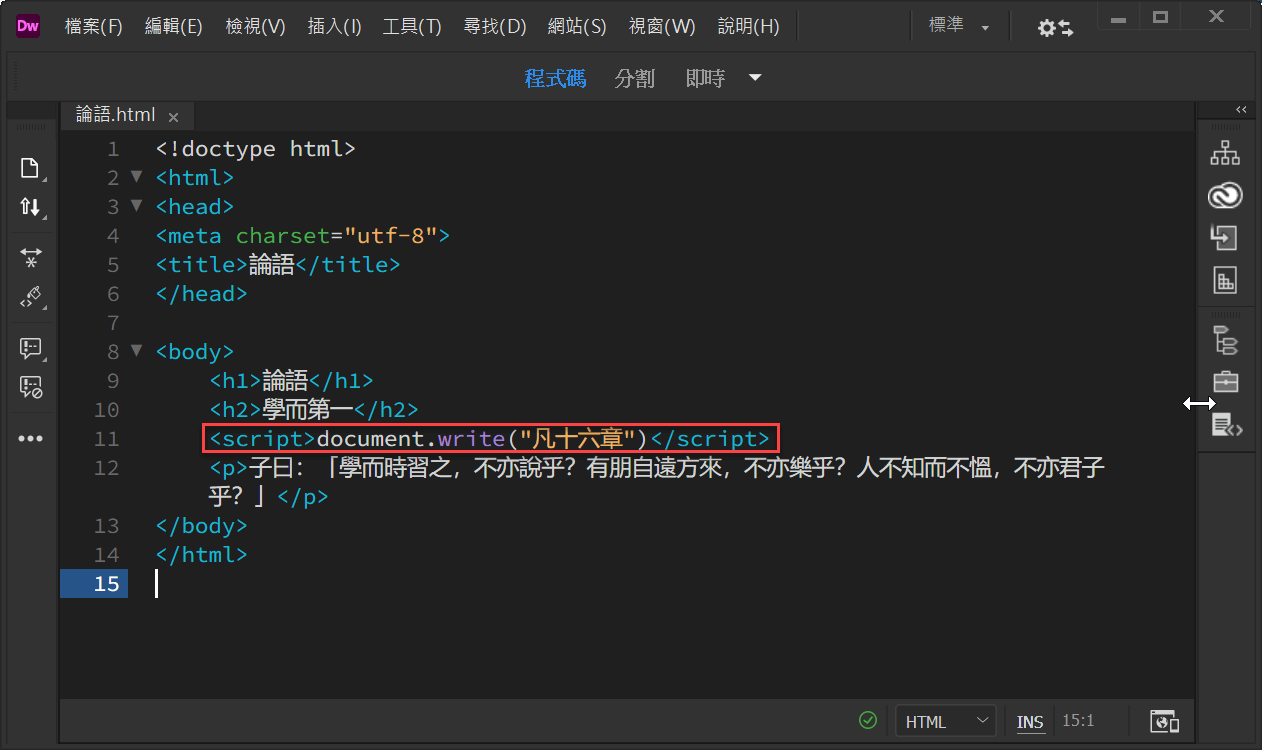
Task: Open the 說明(H) menu
Action: (x=748, y=27)
